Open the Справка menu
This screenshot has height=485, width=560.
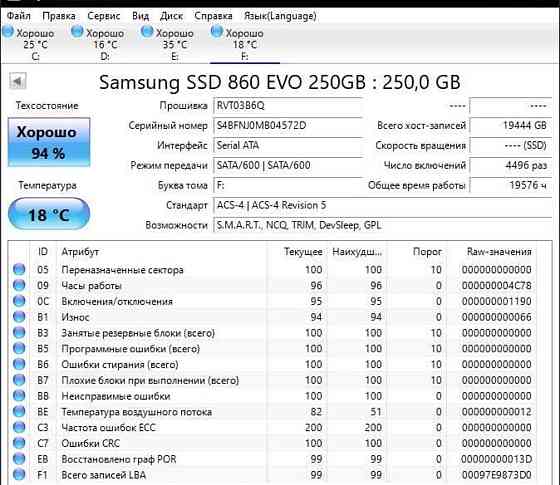tap(213, 16)
